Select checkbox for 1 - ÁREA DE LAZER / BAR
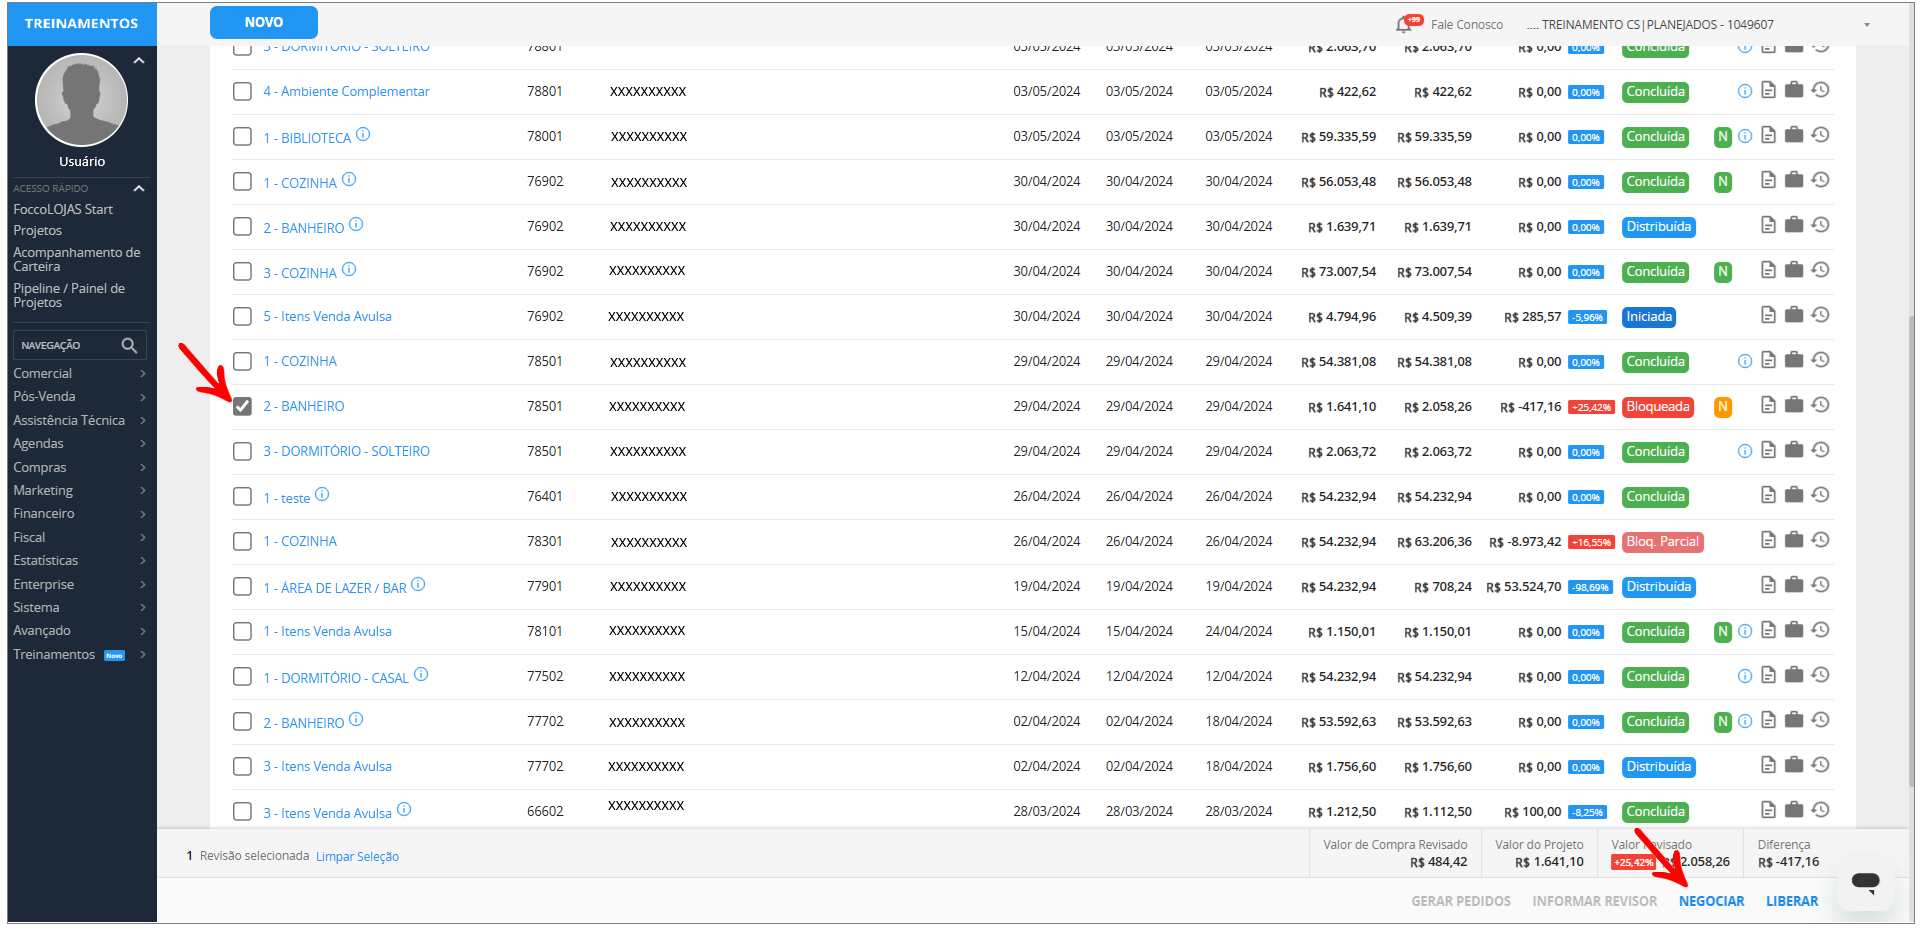The width and height of the screenshot is (1922, 929). coord(242,586)
